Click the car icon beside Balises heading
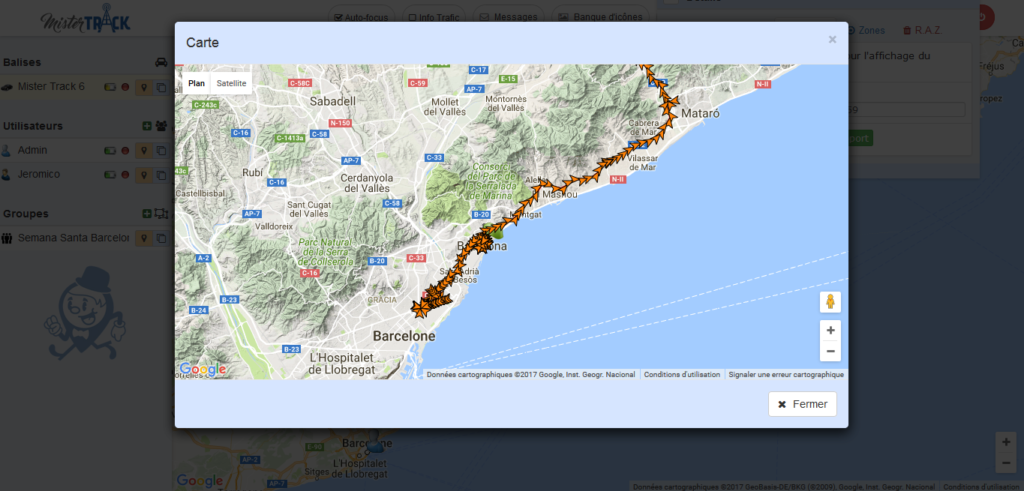 pyautogui.click(x=161, y=63)
